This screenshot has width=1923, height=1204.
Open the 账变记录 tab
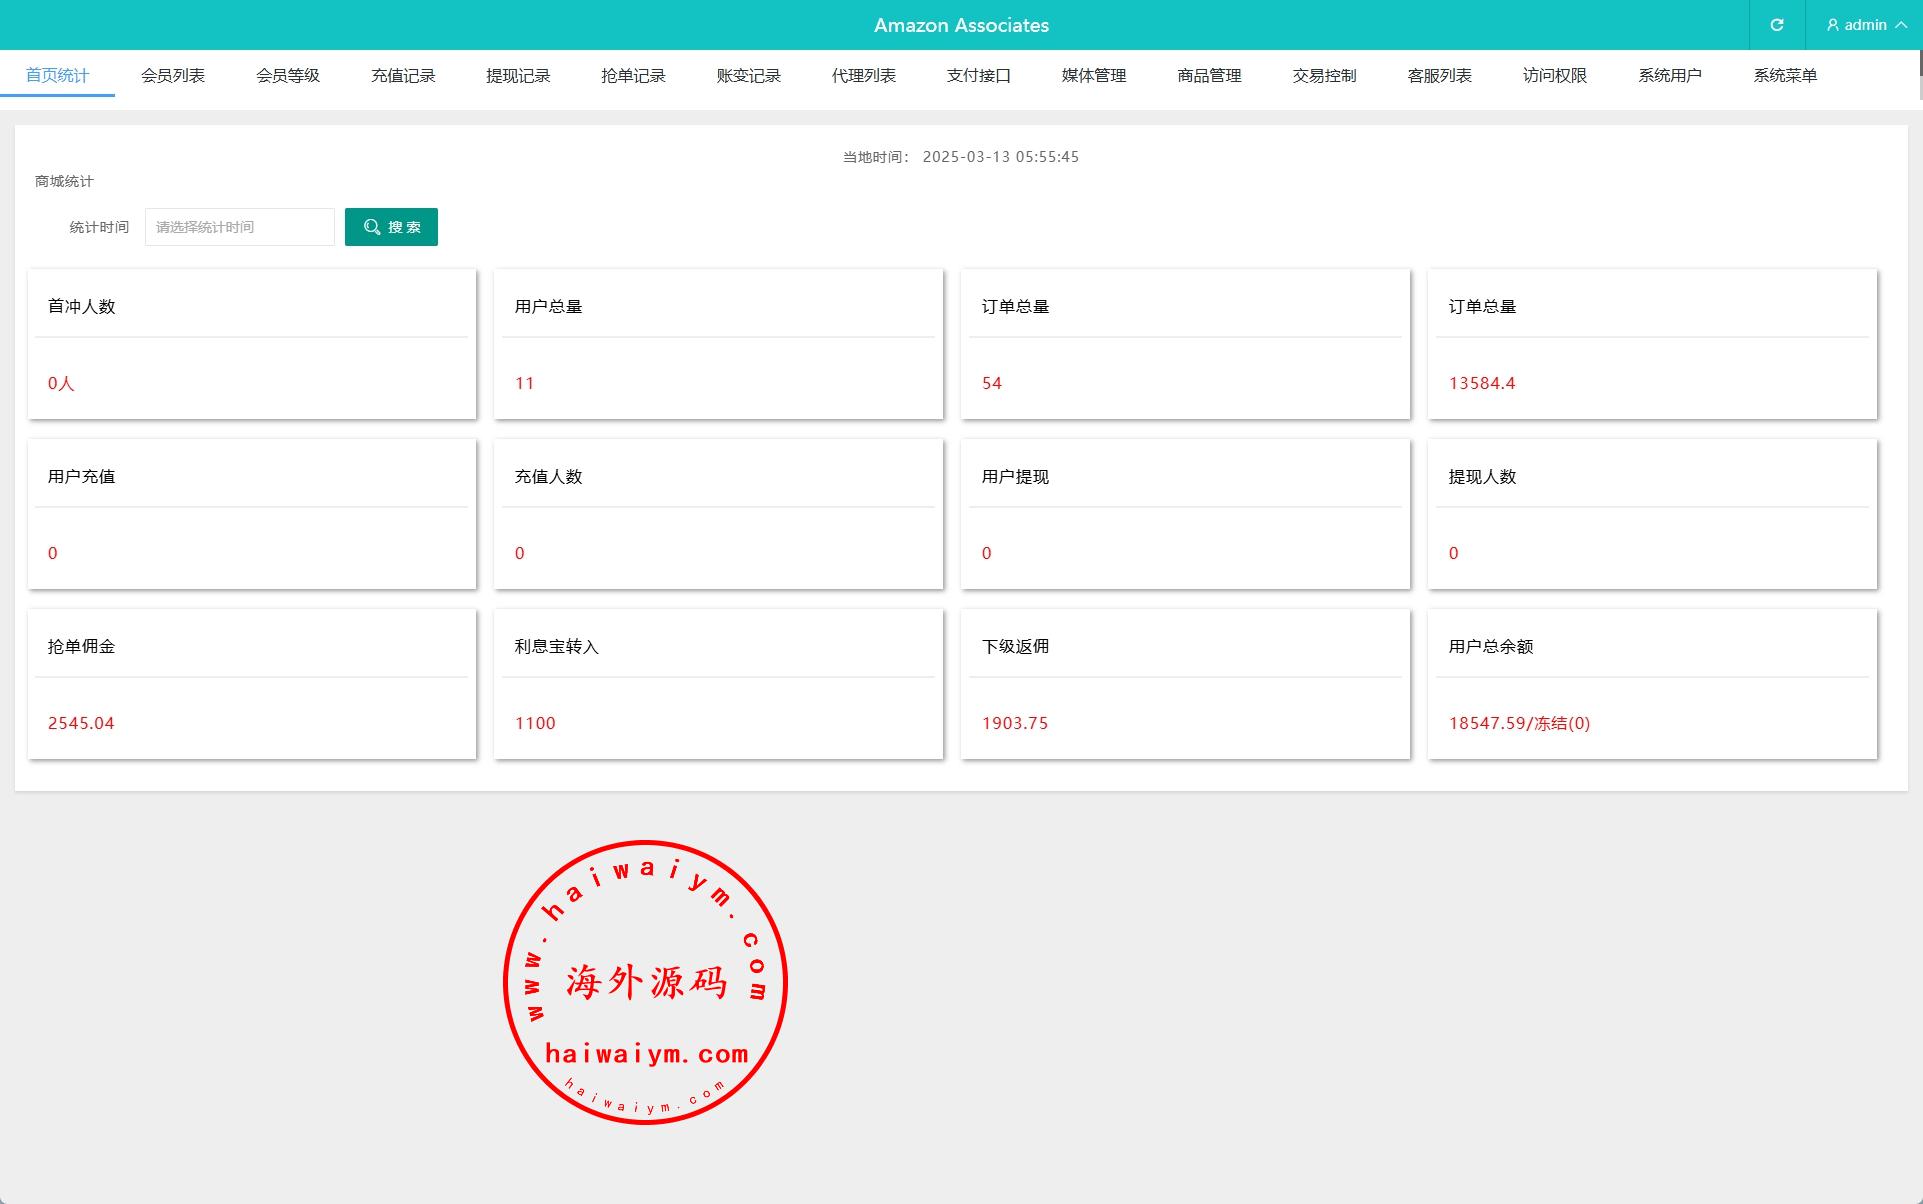(x=748, y=76)
